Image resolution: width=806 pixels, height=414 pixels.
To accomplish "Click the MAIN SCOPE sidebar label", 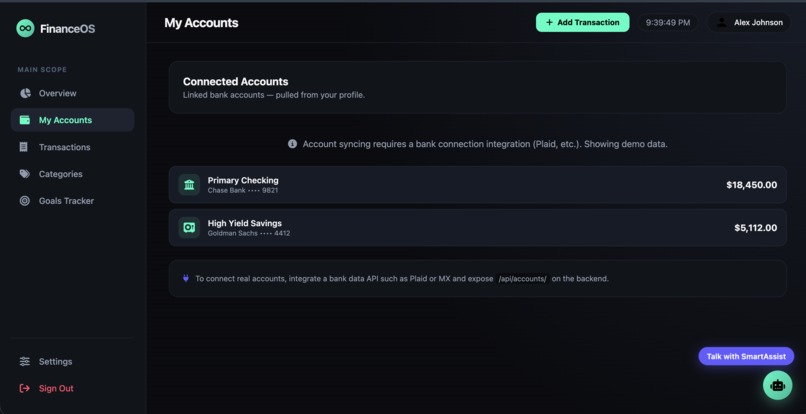I will (x=42, y=69).
